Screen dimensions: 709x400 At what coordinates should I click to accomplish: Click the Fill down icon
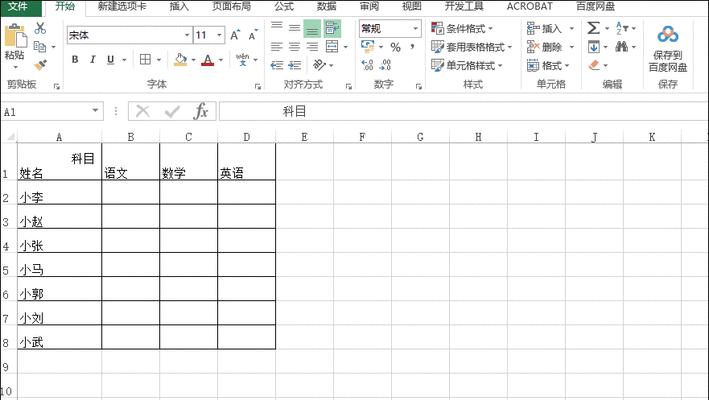[594, 47]
